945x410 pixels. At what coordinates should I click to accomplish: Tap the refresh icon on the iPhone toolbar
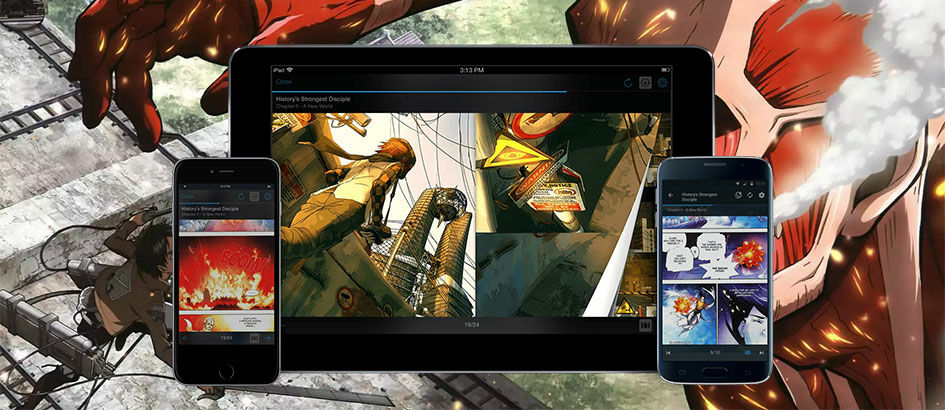[241, 196]
